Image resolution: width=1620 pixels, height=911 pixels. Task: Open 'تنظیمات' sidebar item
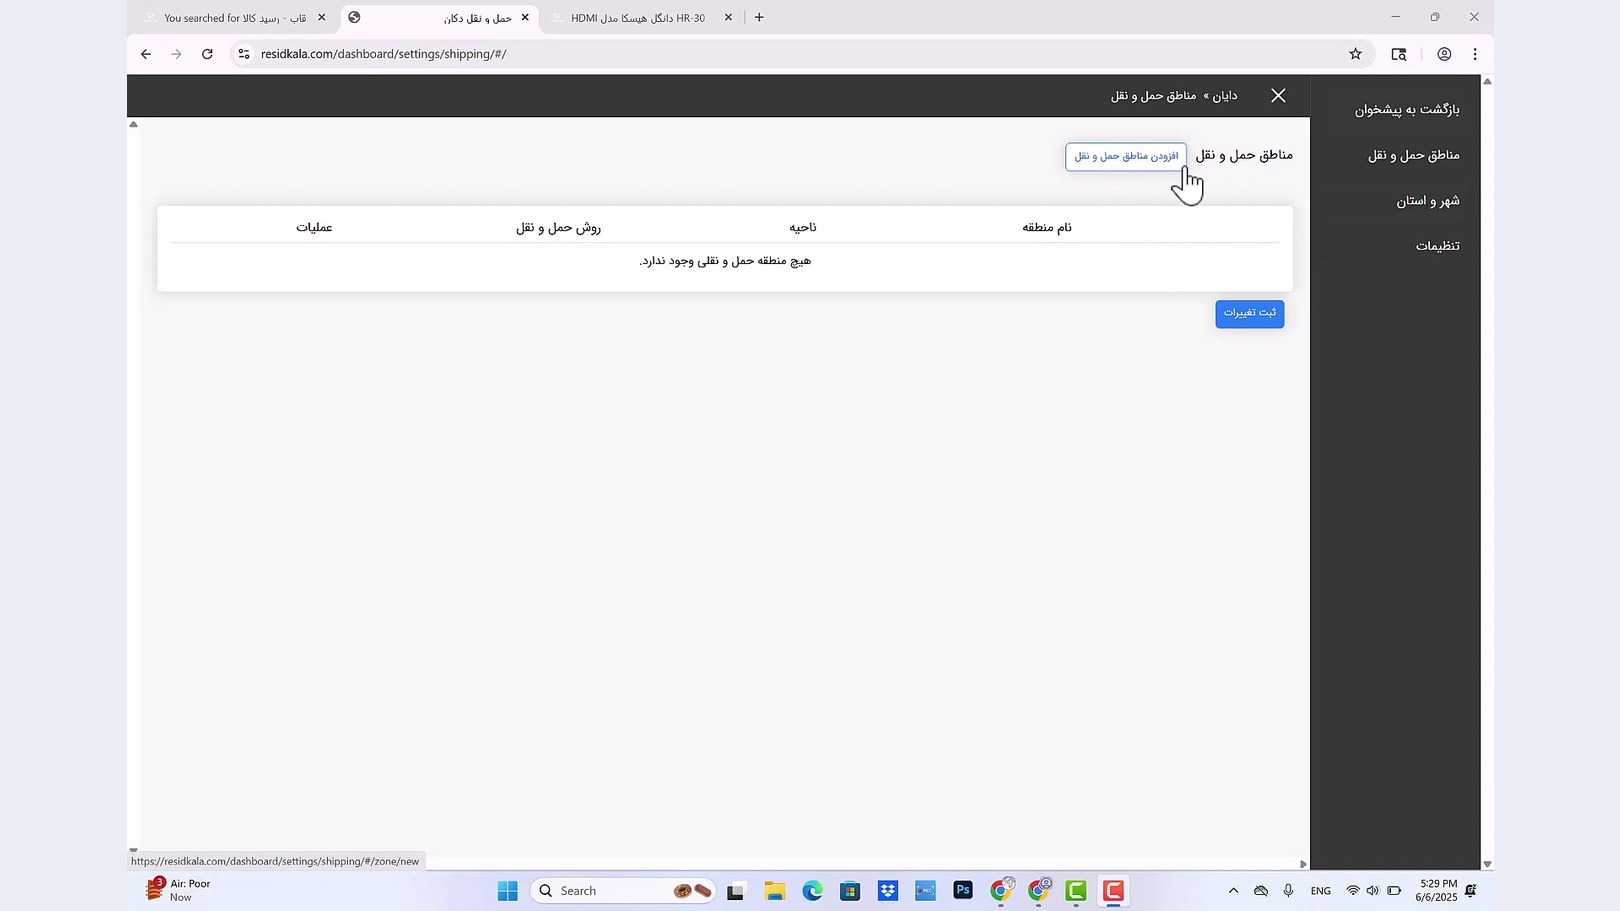click(x=1438, y=246)
